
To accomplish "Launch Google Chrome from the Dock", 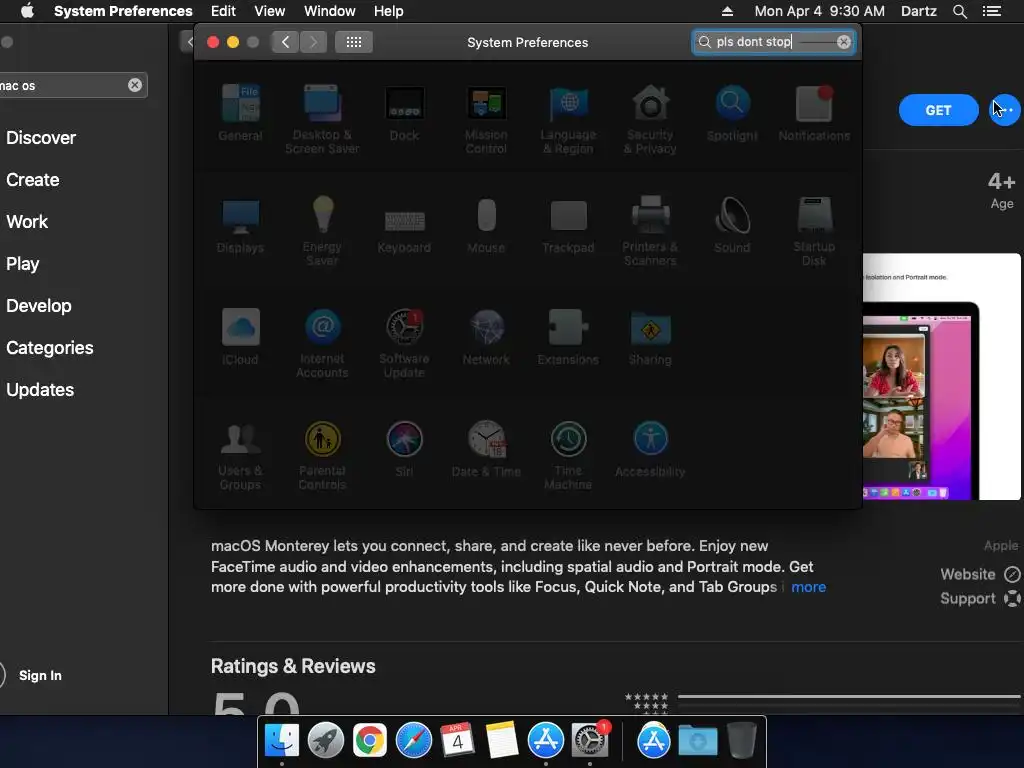I will (x=369, y=740).
